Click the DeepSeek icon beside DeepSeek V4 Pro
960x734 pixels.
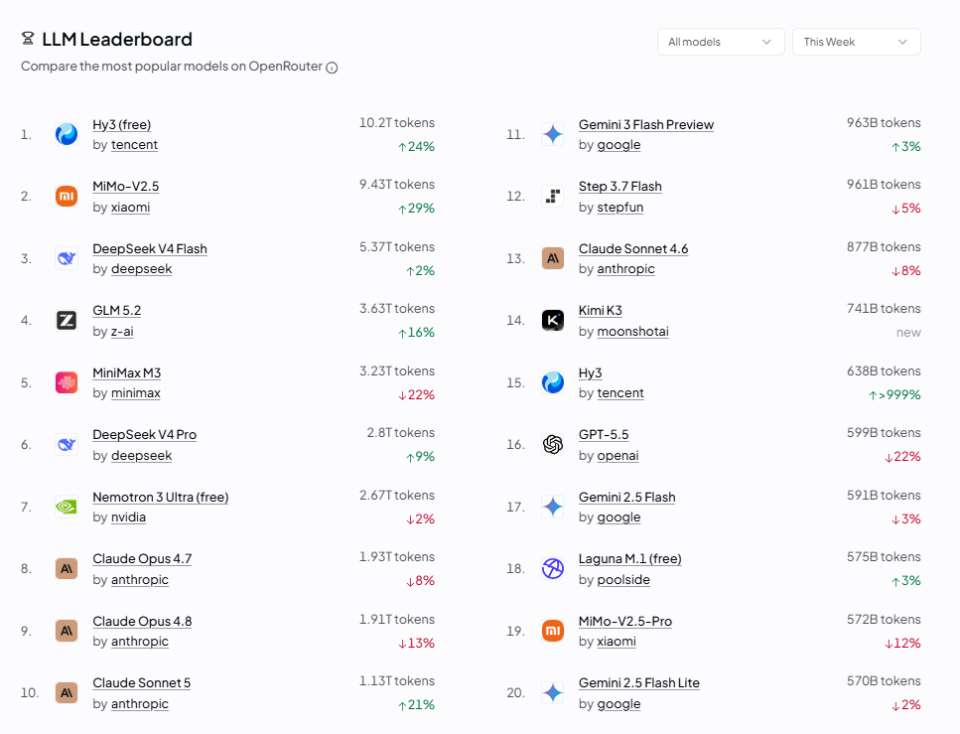pyautogui.click(x=66, y=444)
